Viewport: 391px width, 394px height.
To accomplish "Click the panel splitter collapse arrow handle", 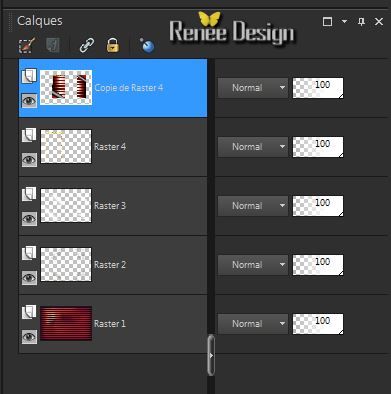I will click(211, 355).
